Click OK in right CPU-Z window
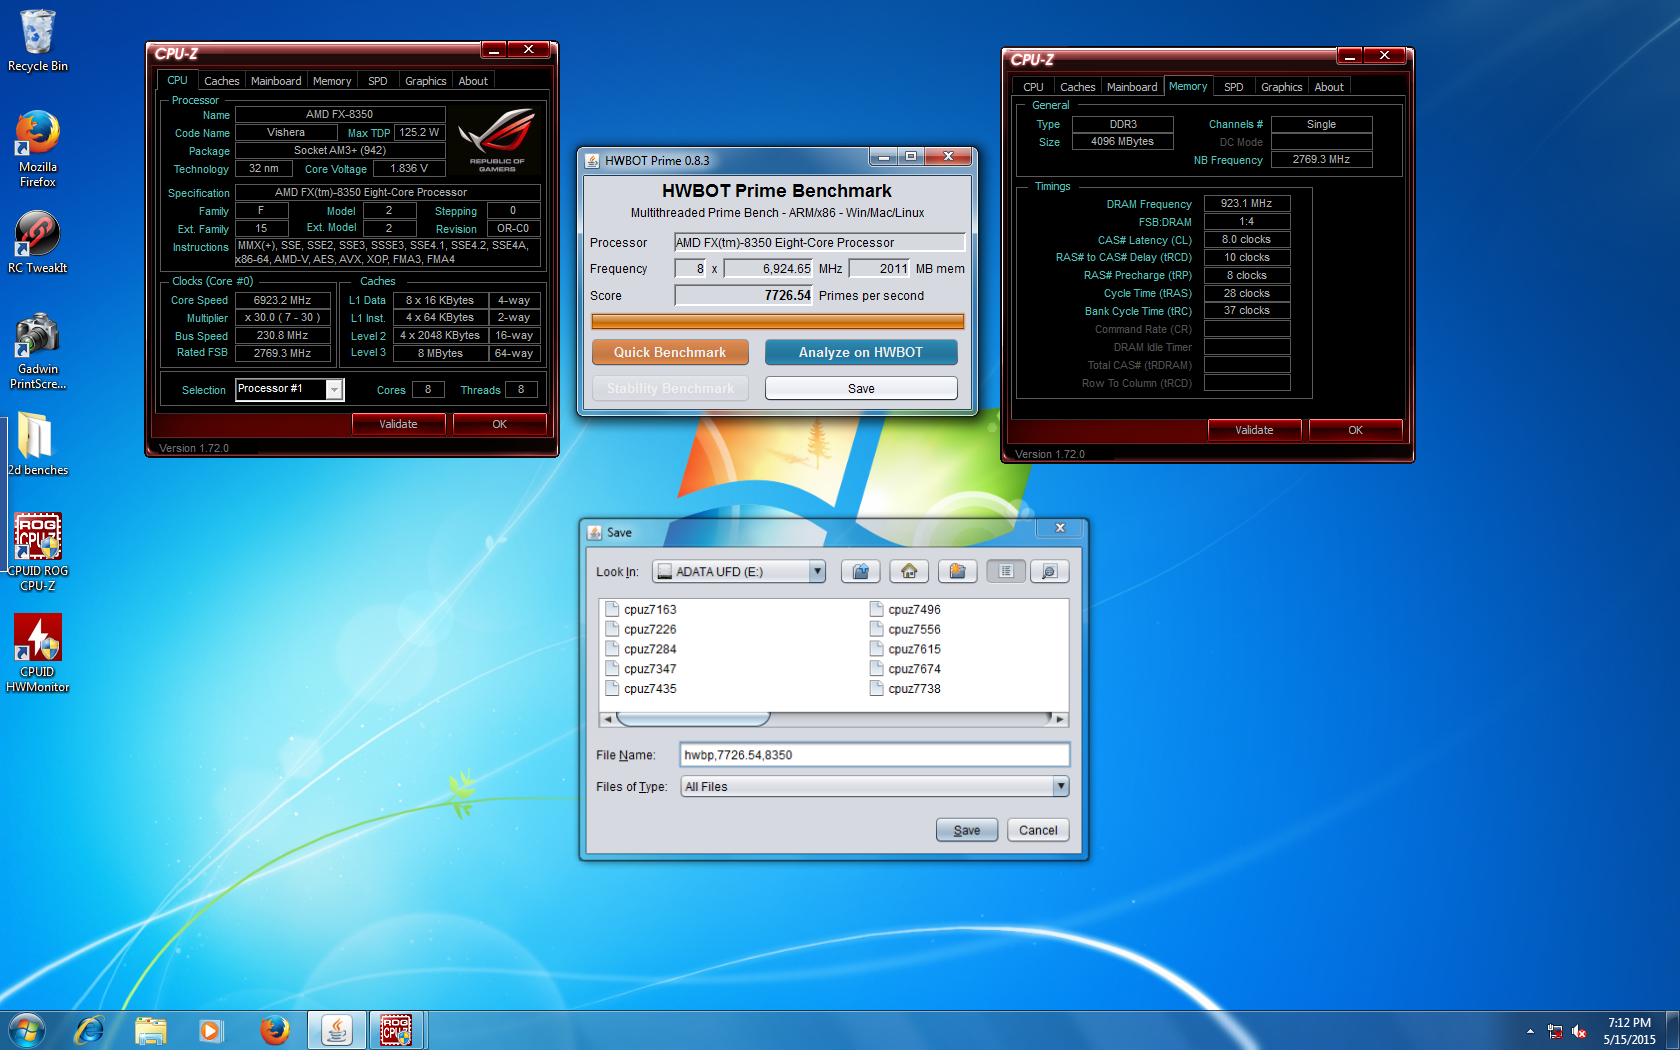The height and width of the screenshot is (1050, 1680). point(1355,430)
